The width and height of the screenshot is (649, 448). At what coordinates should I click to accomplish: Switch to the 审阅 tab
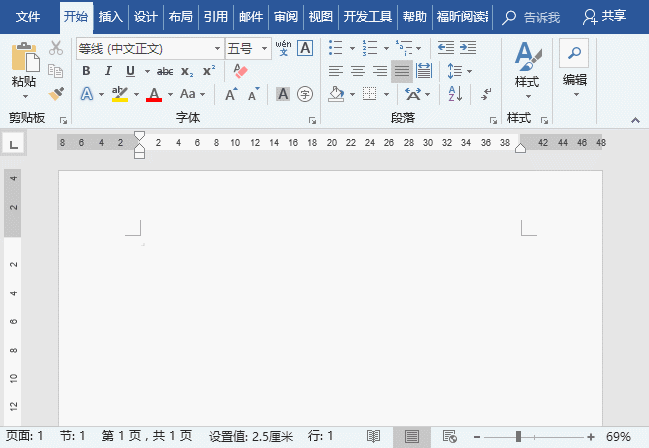pos(285,17)
